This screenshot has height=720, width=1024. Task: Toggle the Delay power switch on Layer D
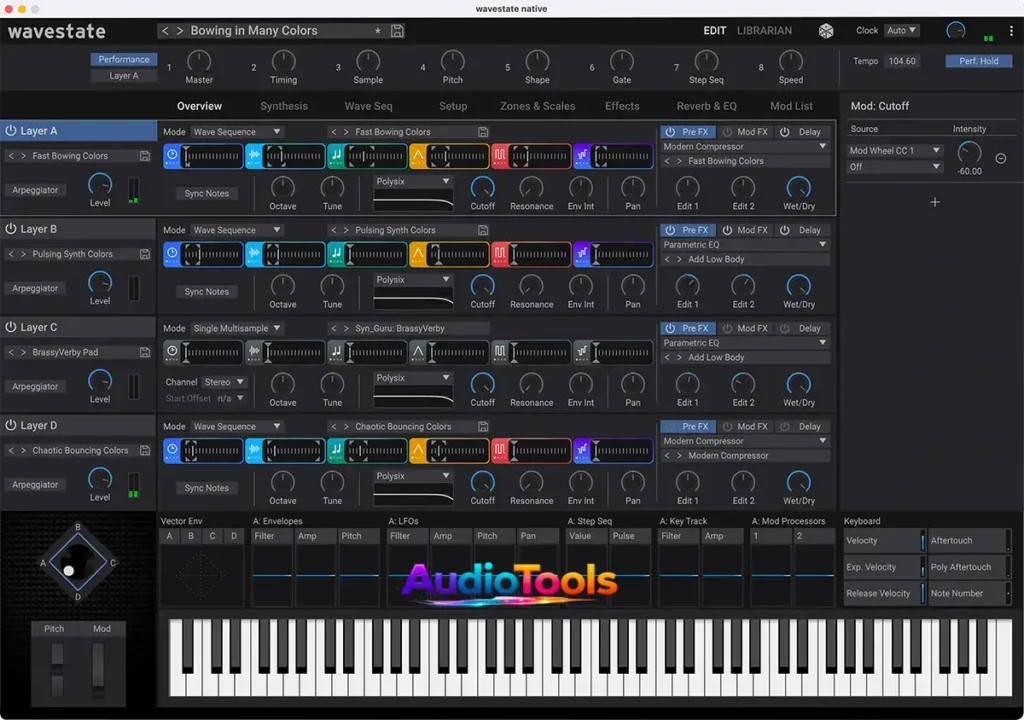[x=785, y=426]
